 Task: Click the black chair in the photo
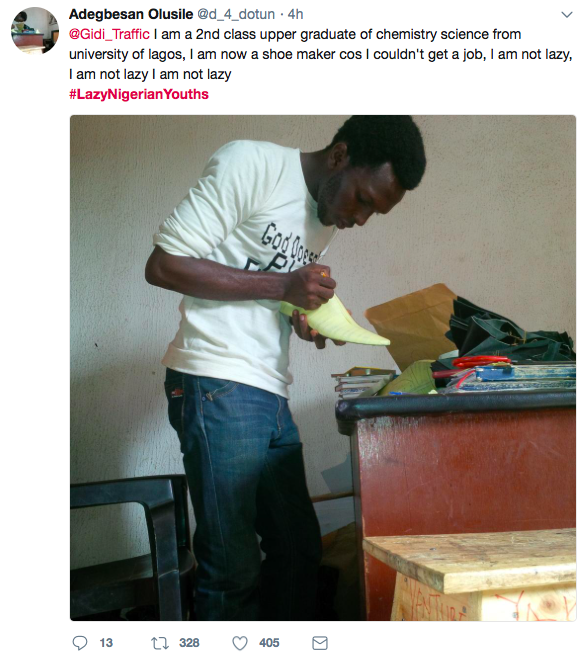131,547
